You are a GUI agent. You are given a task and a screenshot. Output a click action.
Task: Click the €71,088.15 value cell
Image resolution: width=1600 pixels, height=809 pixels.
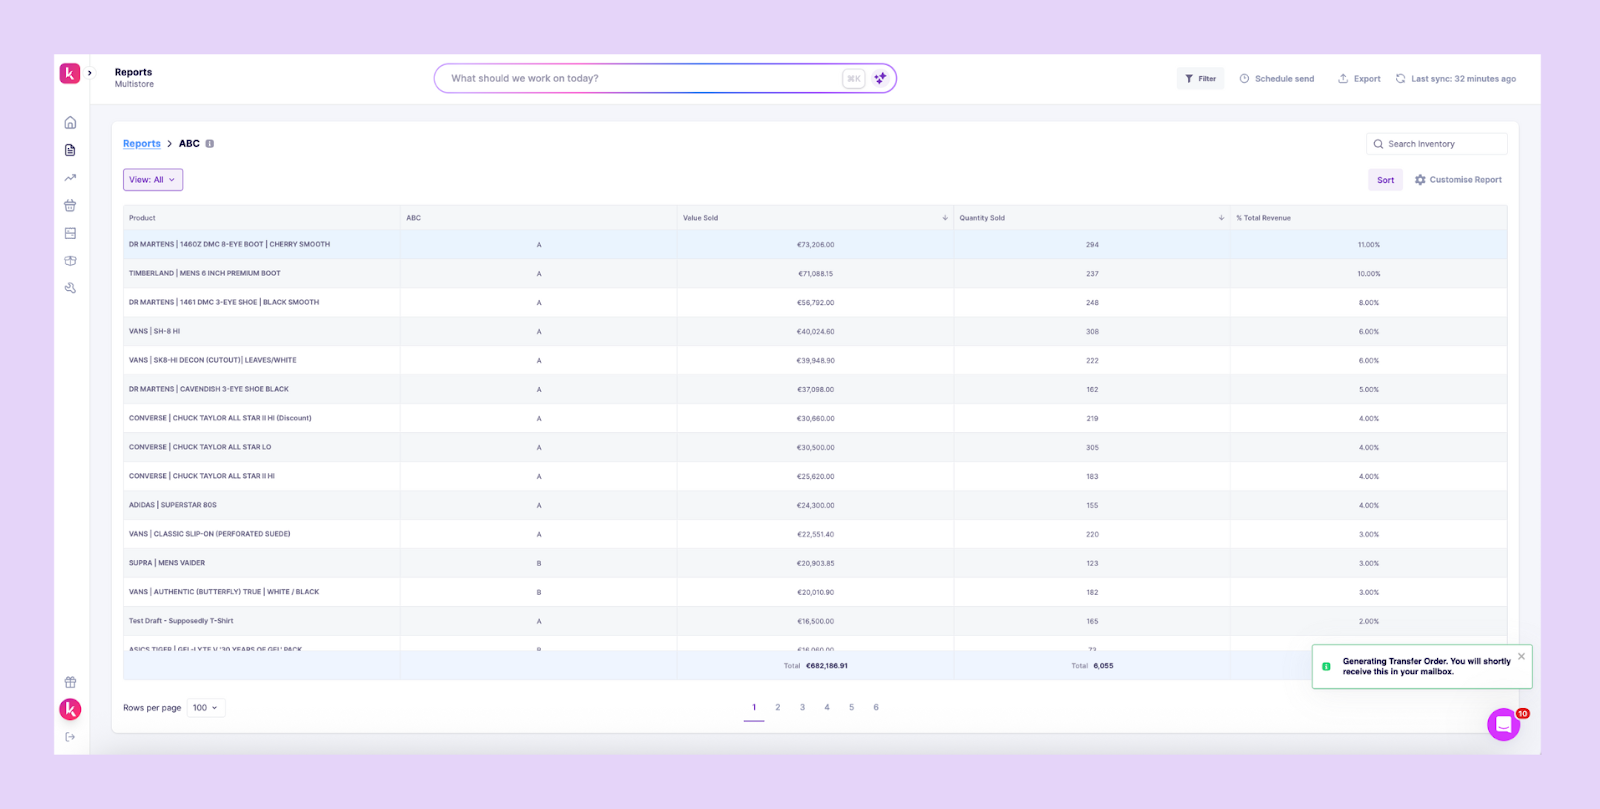point(815,273)
